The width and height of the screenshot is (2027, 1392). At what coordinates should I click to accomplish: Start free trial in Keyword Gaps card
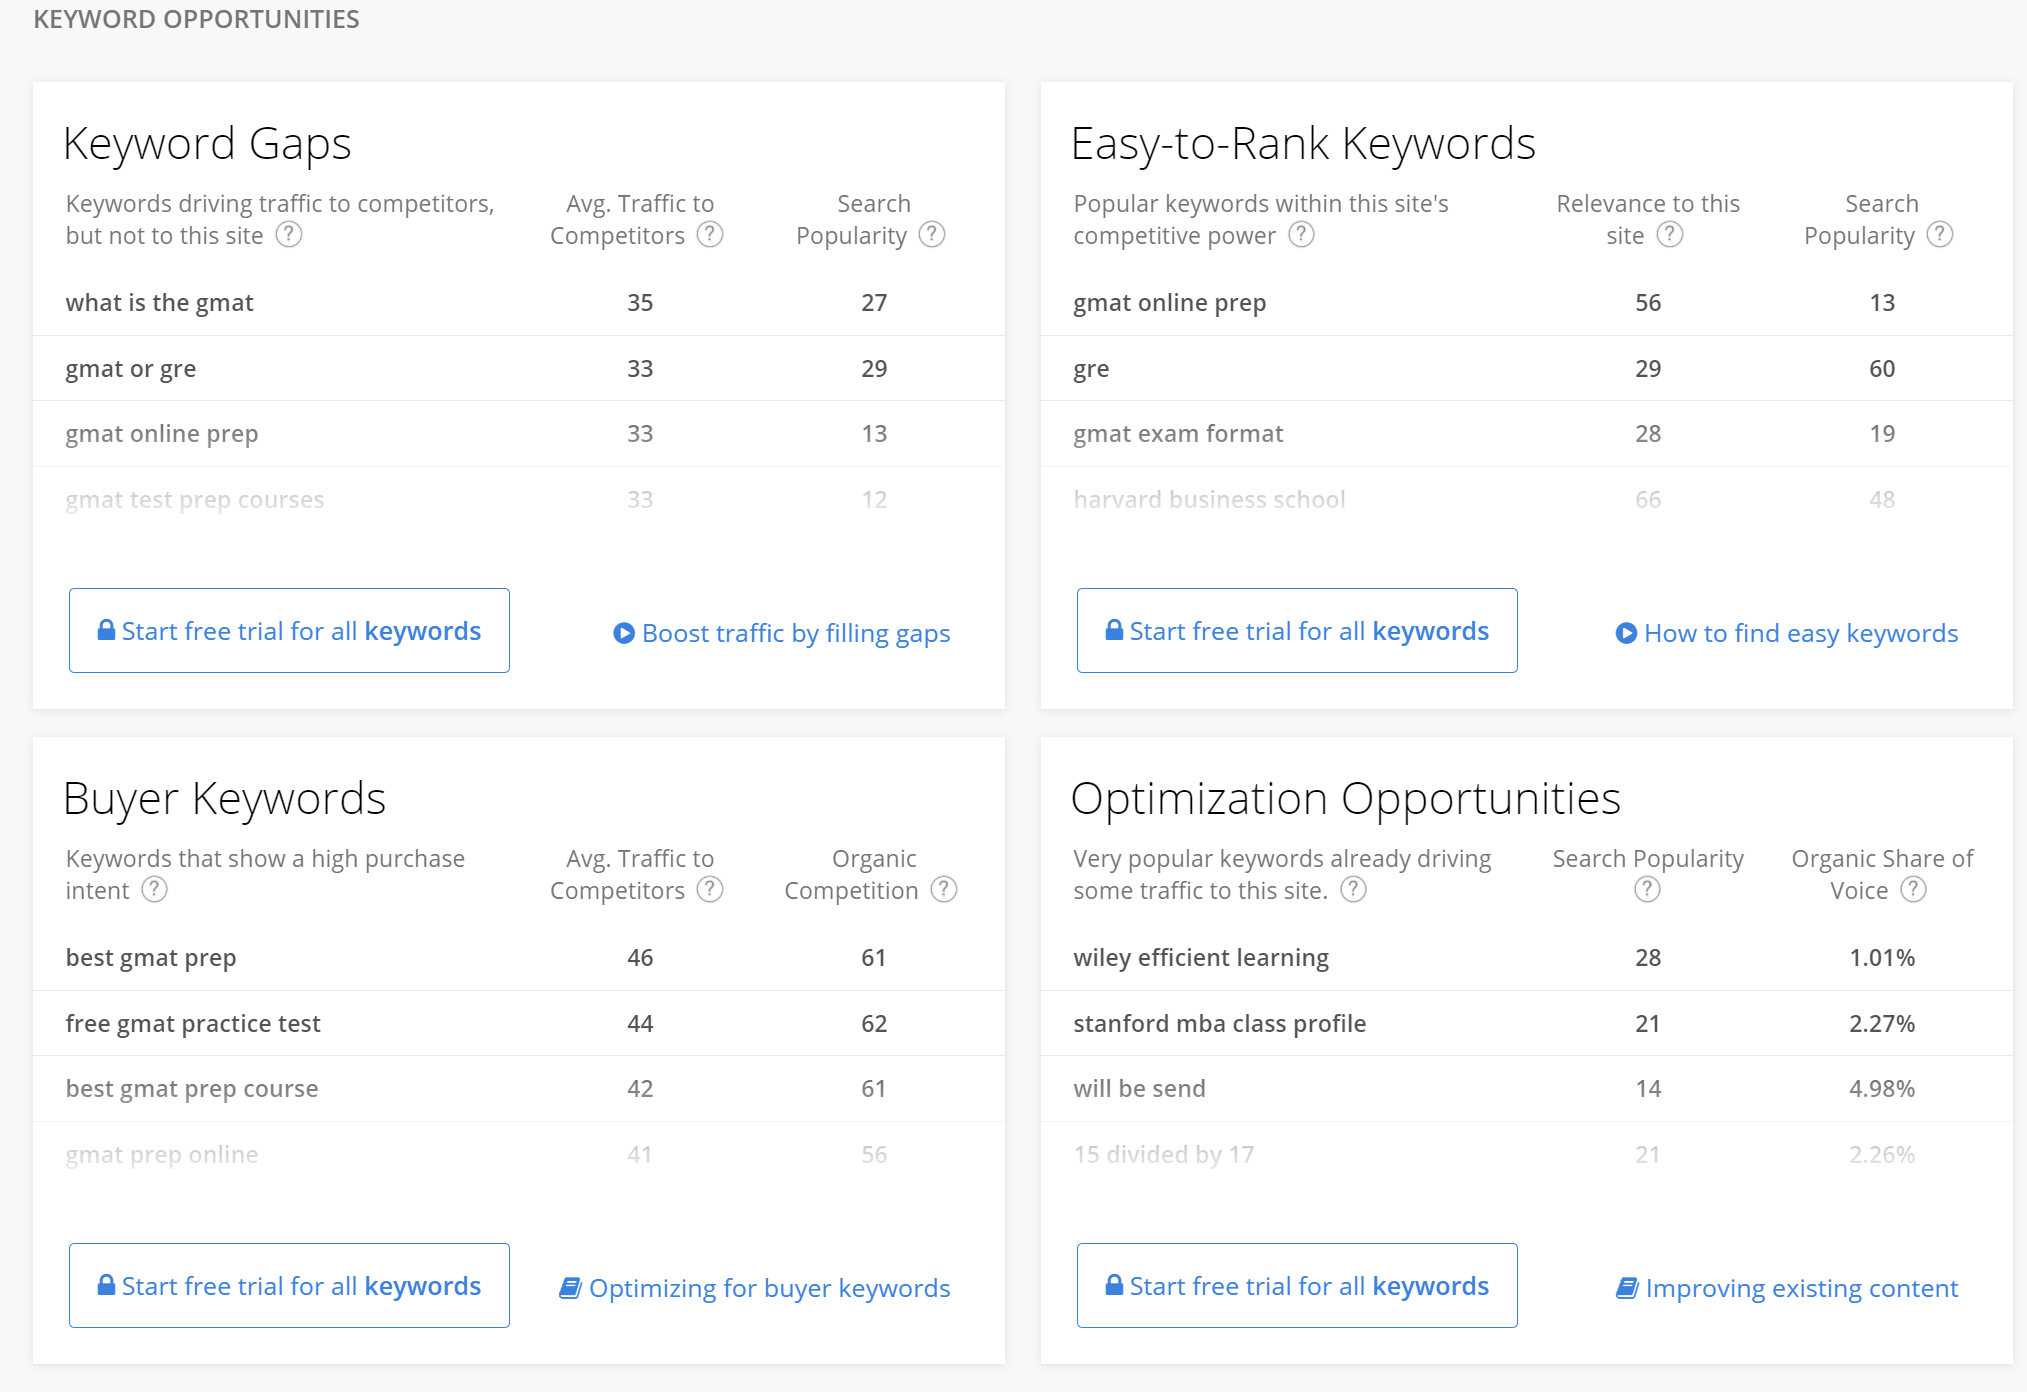coord(289,631)
